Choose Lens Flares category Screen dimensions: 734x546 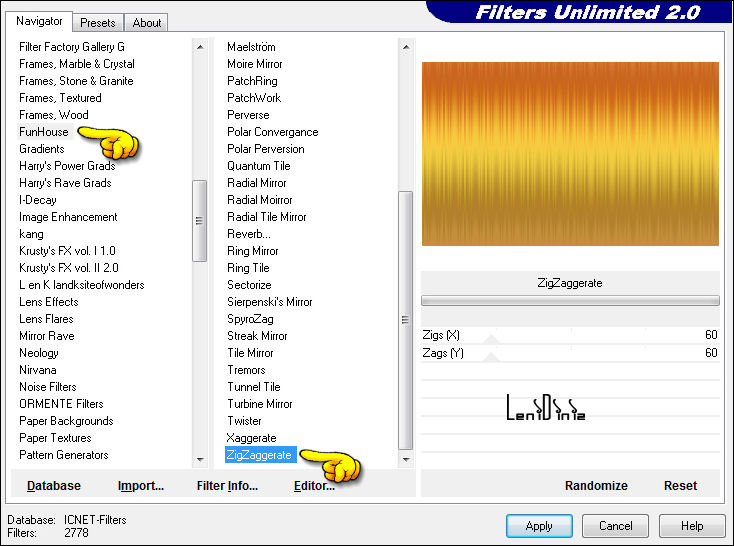pos(46,319)
